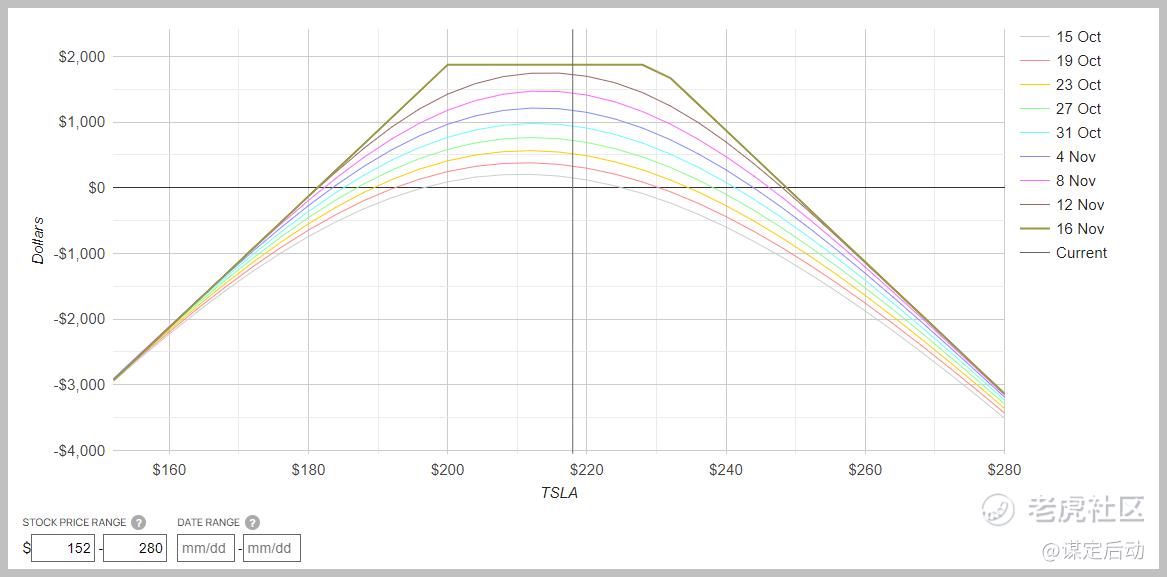Click the $260 x-axis label
The image size is (1167, 577).
(x=865, y=470)
